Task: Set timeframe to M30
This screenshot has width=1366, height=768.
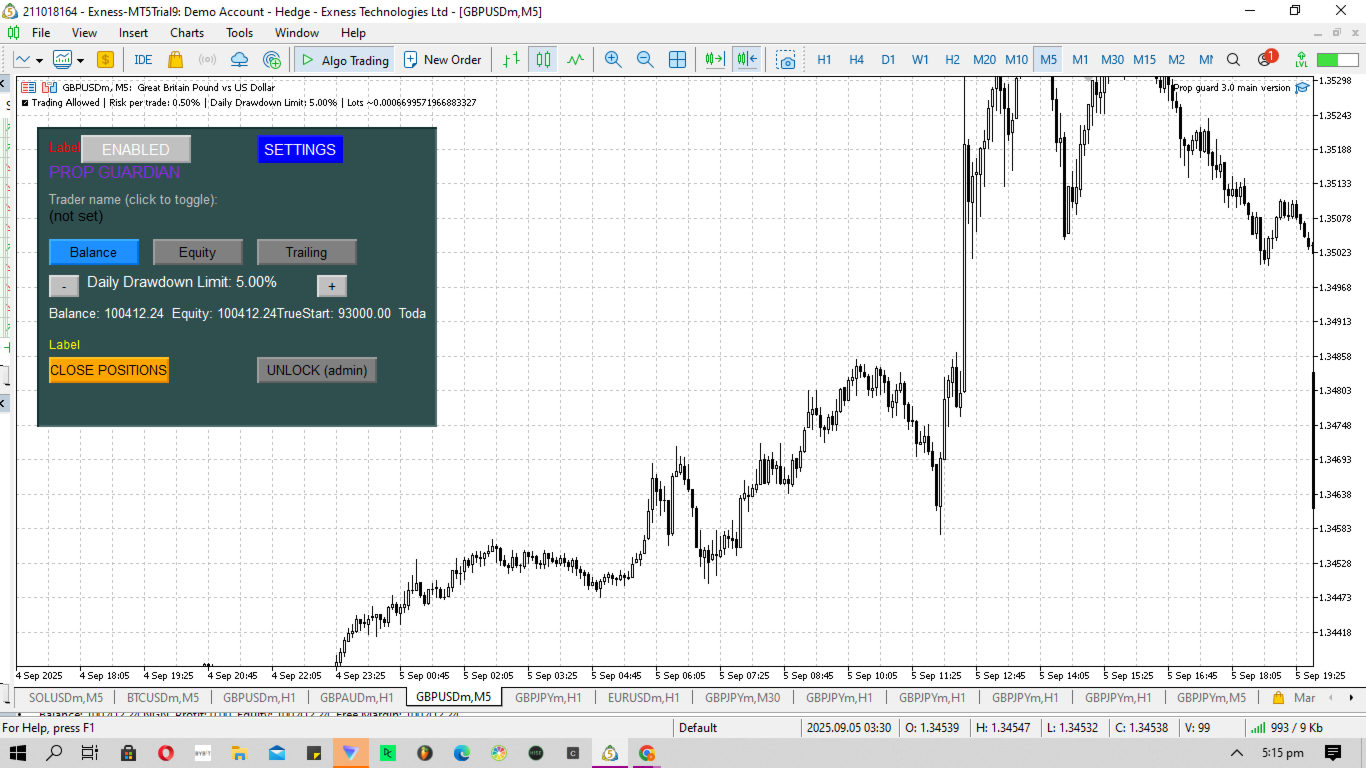Action: 1112,60
